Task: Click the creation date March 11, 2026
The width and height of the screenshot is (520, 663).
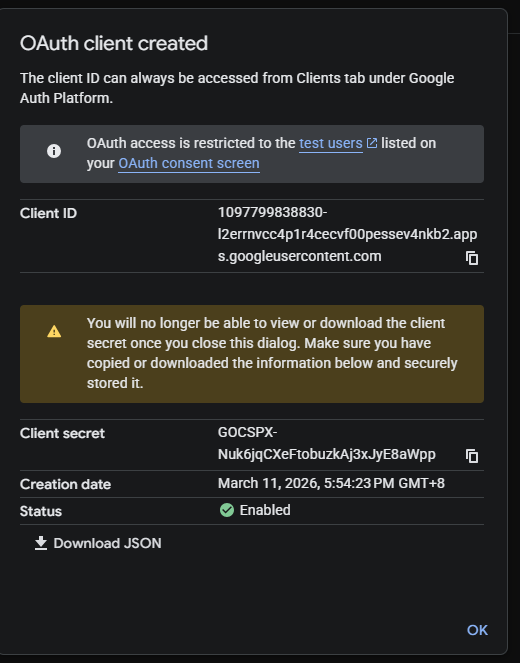Action: pos(331,483)
